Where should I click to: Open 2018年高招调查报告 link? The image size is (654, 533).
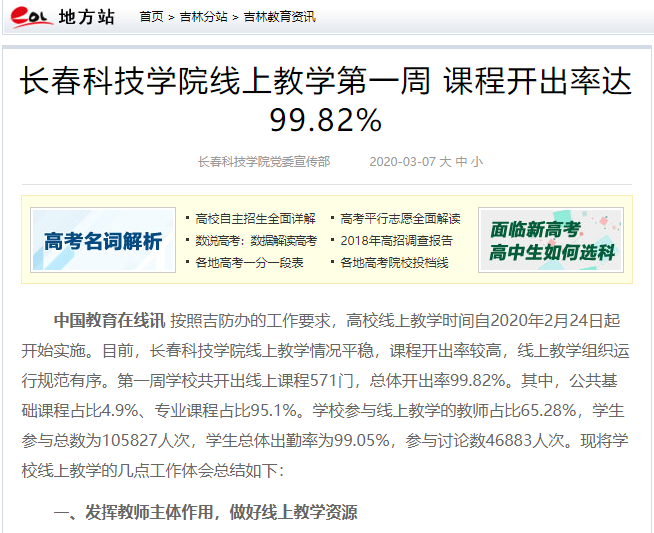click(x=395, y=240)
